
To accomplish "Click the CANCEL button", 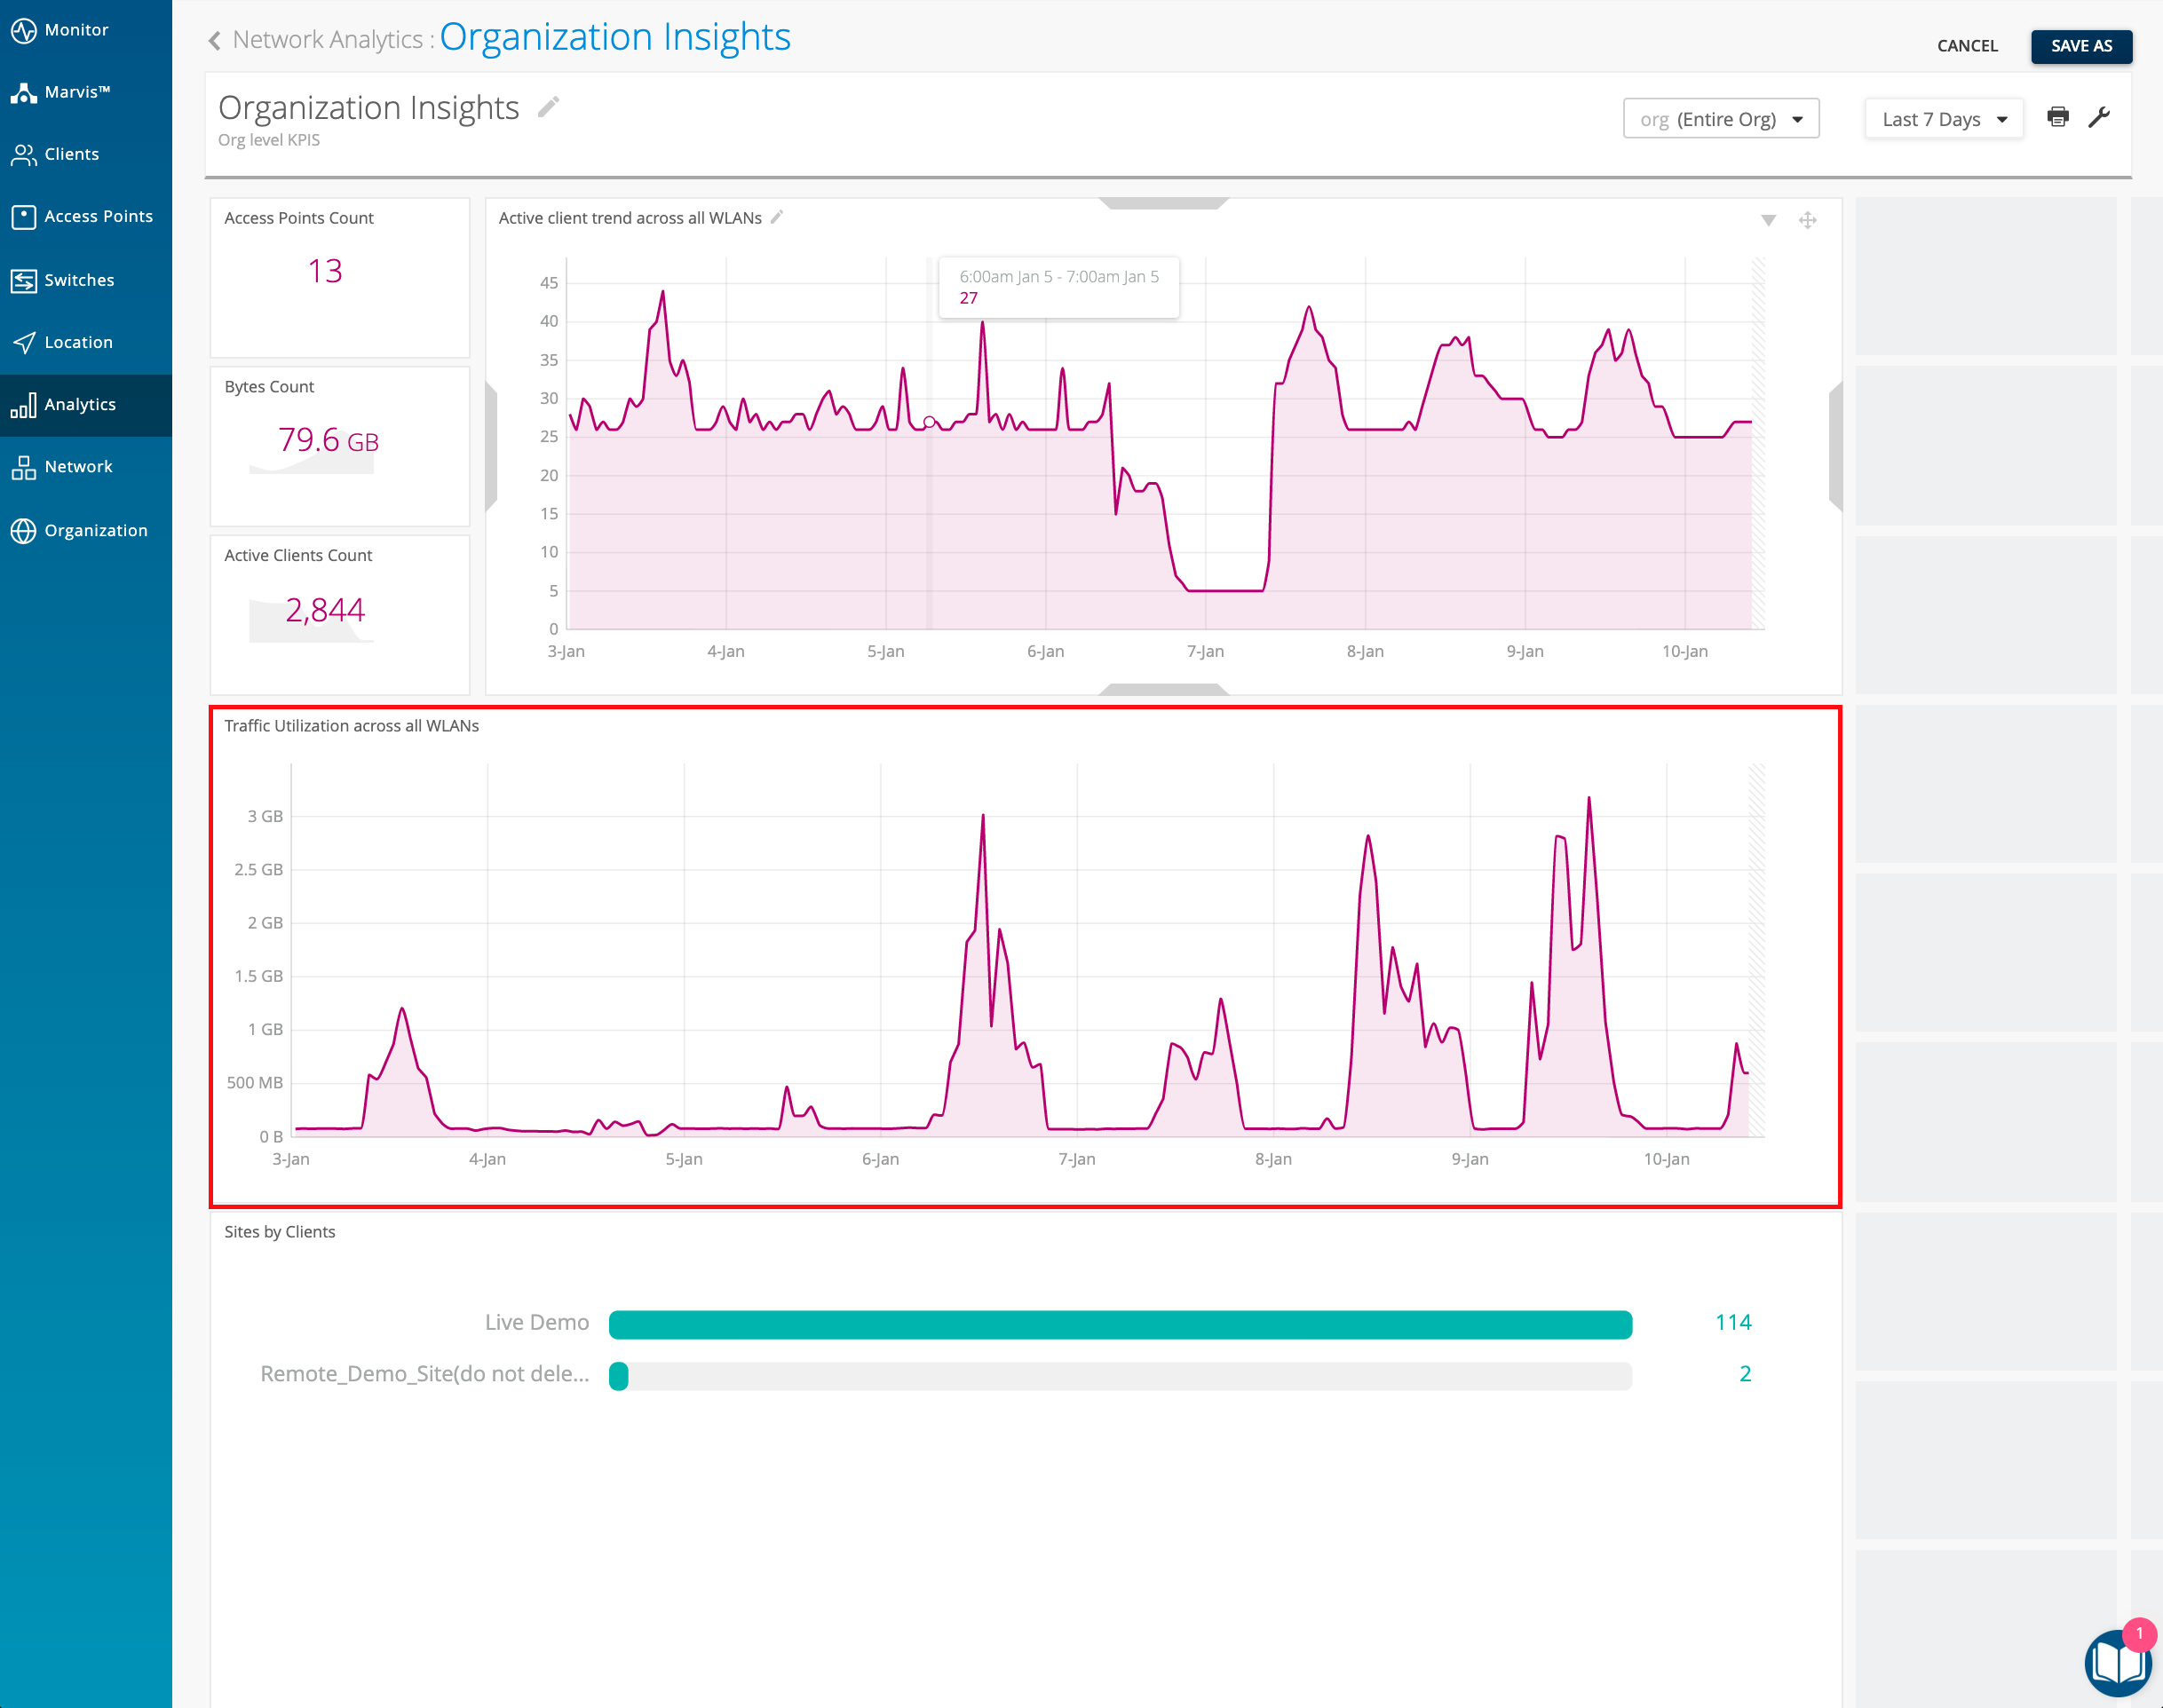I will (1966, 46).
